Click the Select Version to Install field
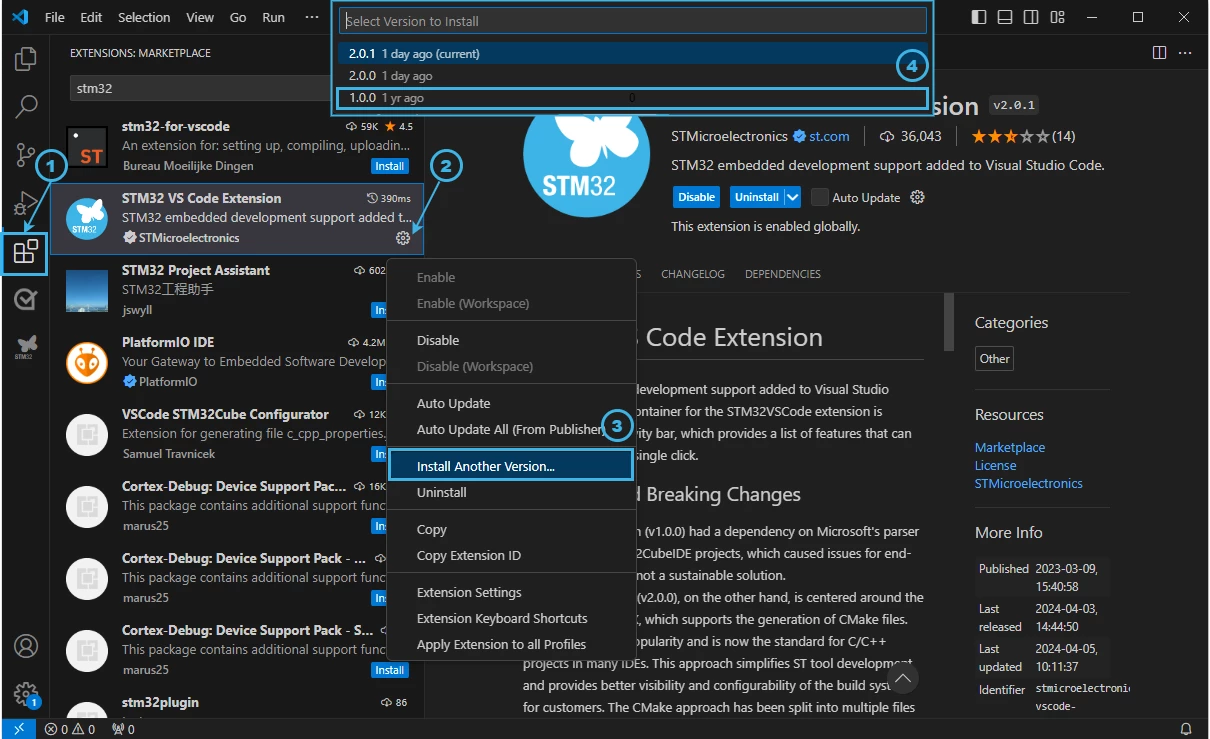 [x=633, y=21]
